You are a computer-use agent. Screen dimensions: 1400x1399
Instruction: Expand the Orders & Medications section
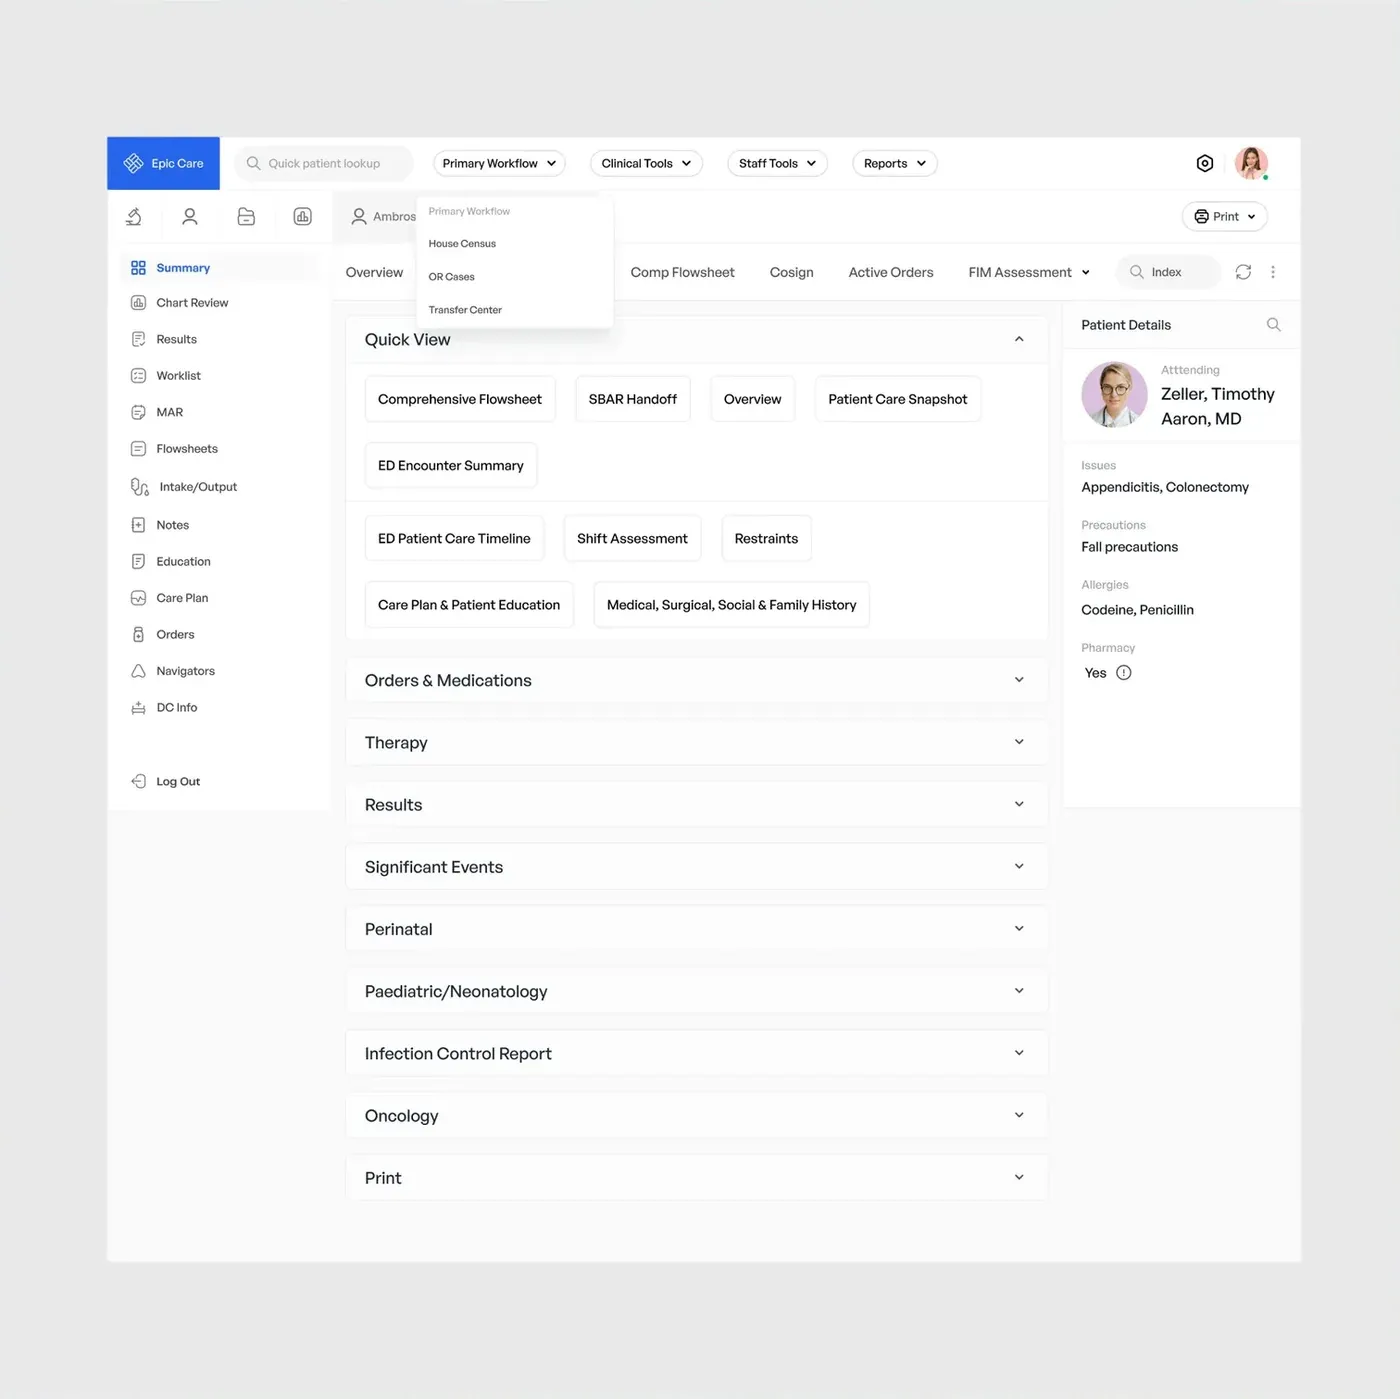click(x=1019, y=680)
